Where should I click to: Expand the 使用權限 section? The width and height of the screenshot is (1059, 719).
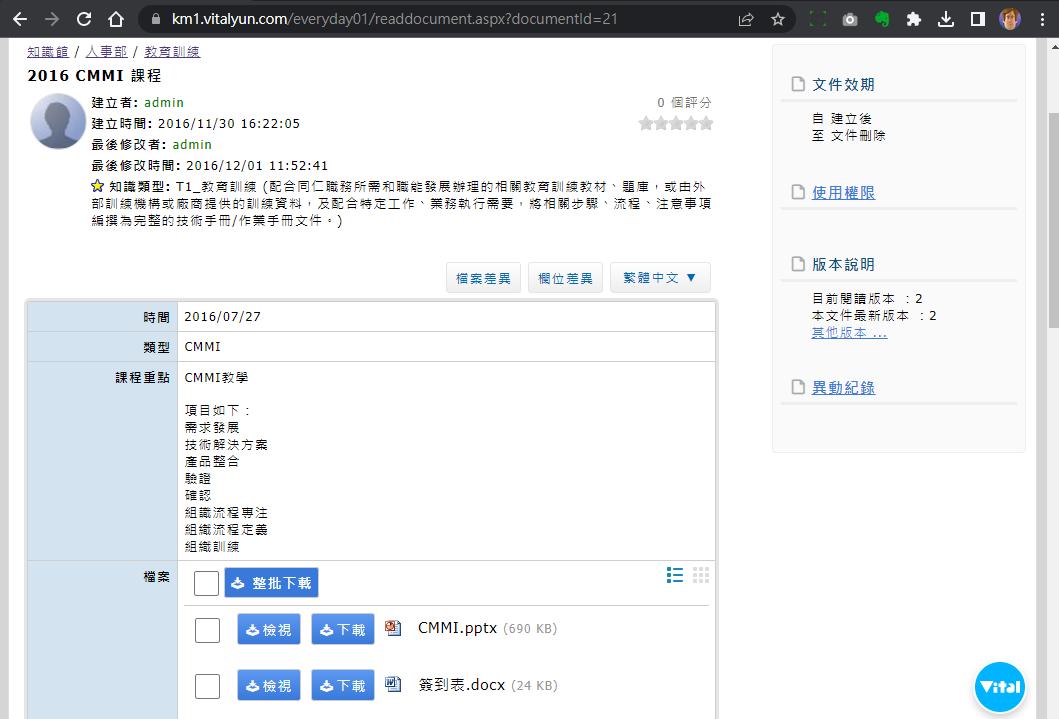(x=843, y=192)
